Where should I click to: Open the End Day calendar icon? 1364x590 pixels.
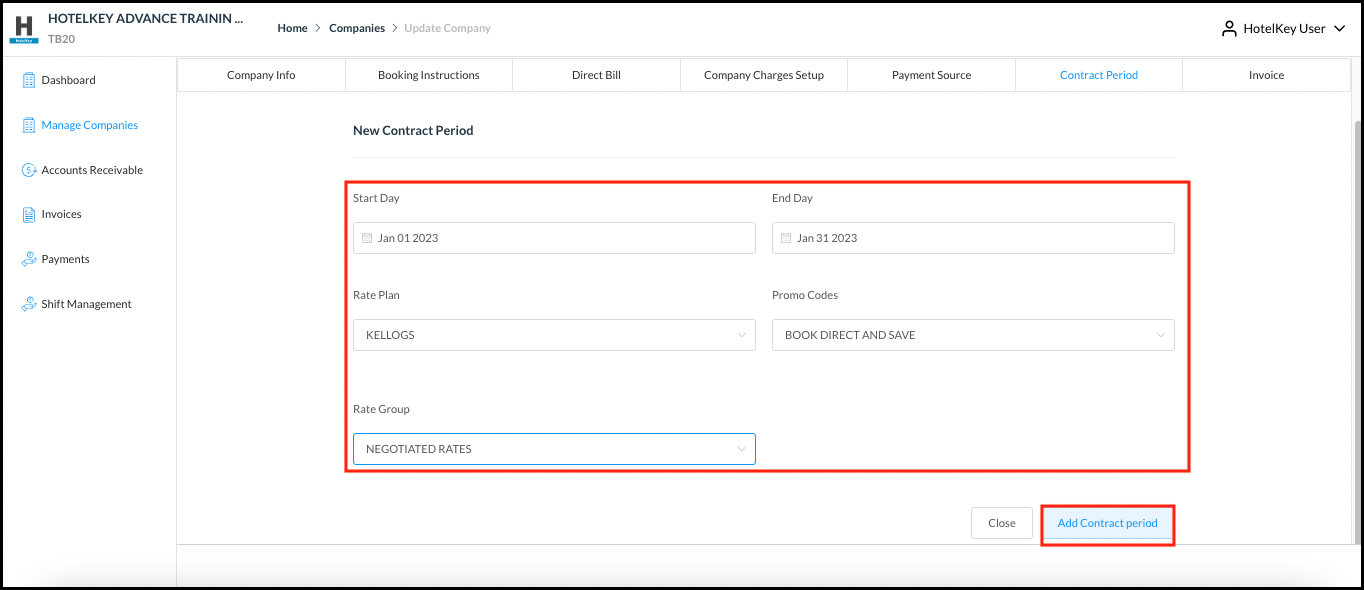[x=785, y=237]
